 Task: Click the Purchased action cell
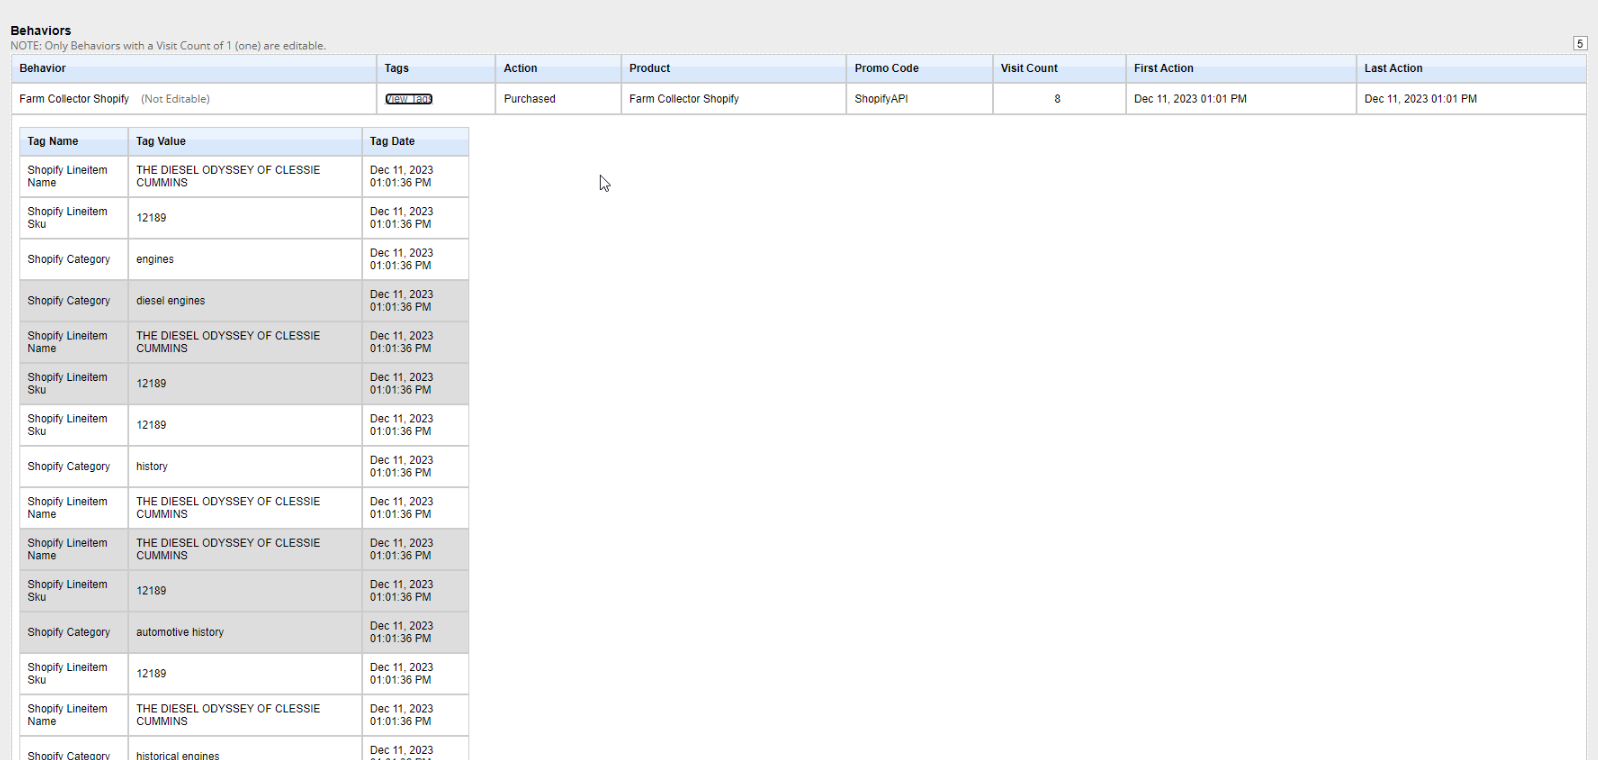pyautogui.click(x=530, y=99)
